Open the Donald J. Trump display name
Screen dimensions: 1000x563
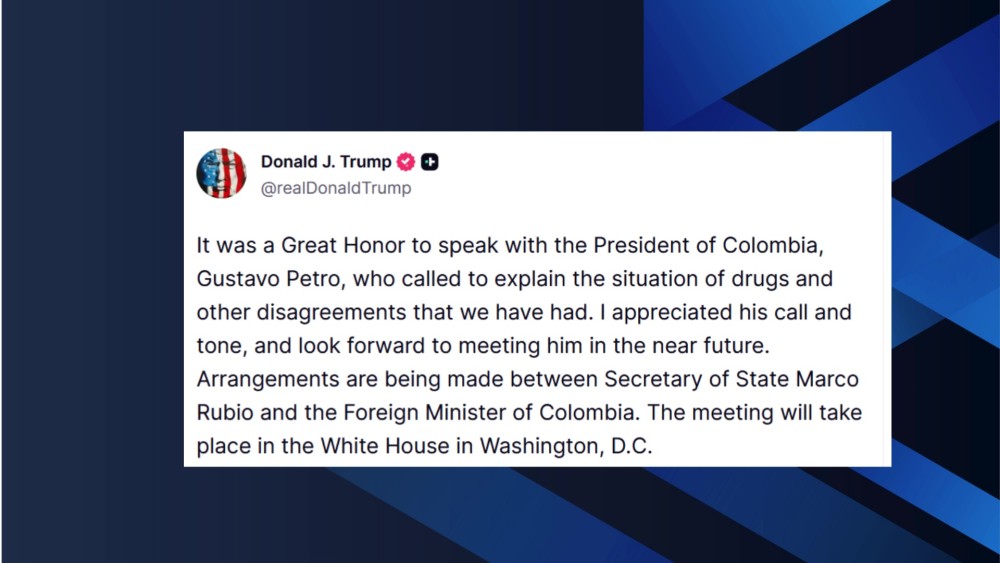(326, 162)
